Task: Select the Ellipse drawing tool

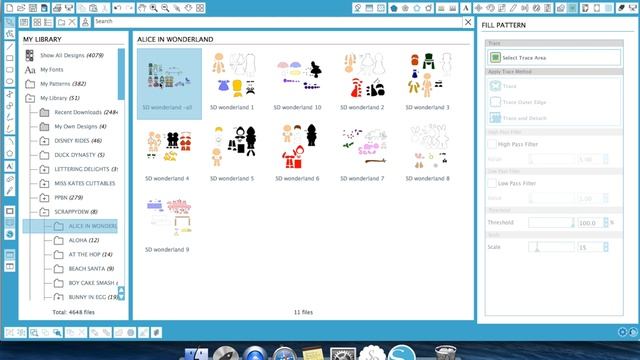Action: click(x=9, y=81)
